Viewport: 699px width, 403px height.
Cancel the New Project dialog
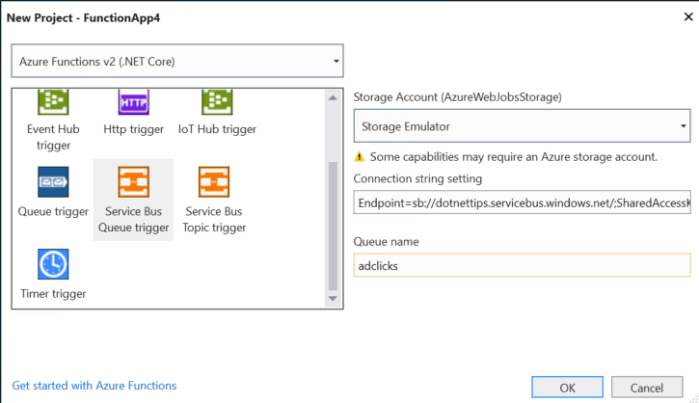click(647, 387)
